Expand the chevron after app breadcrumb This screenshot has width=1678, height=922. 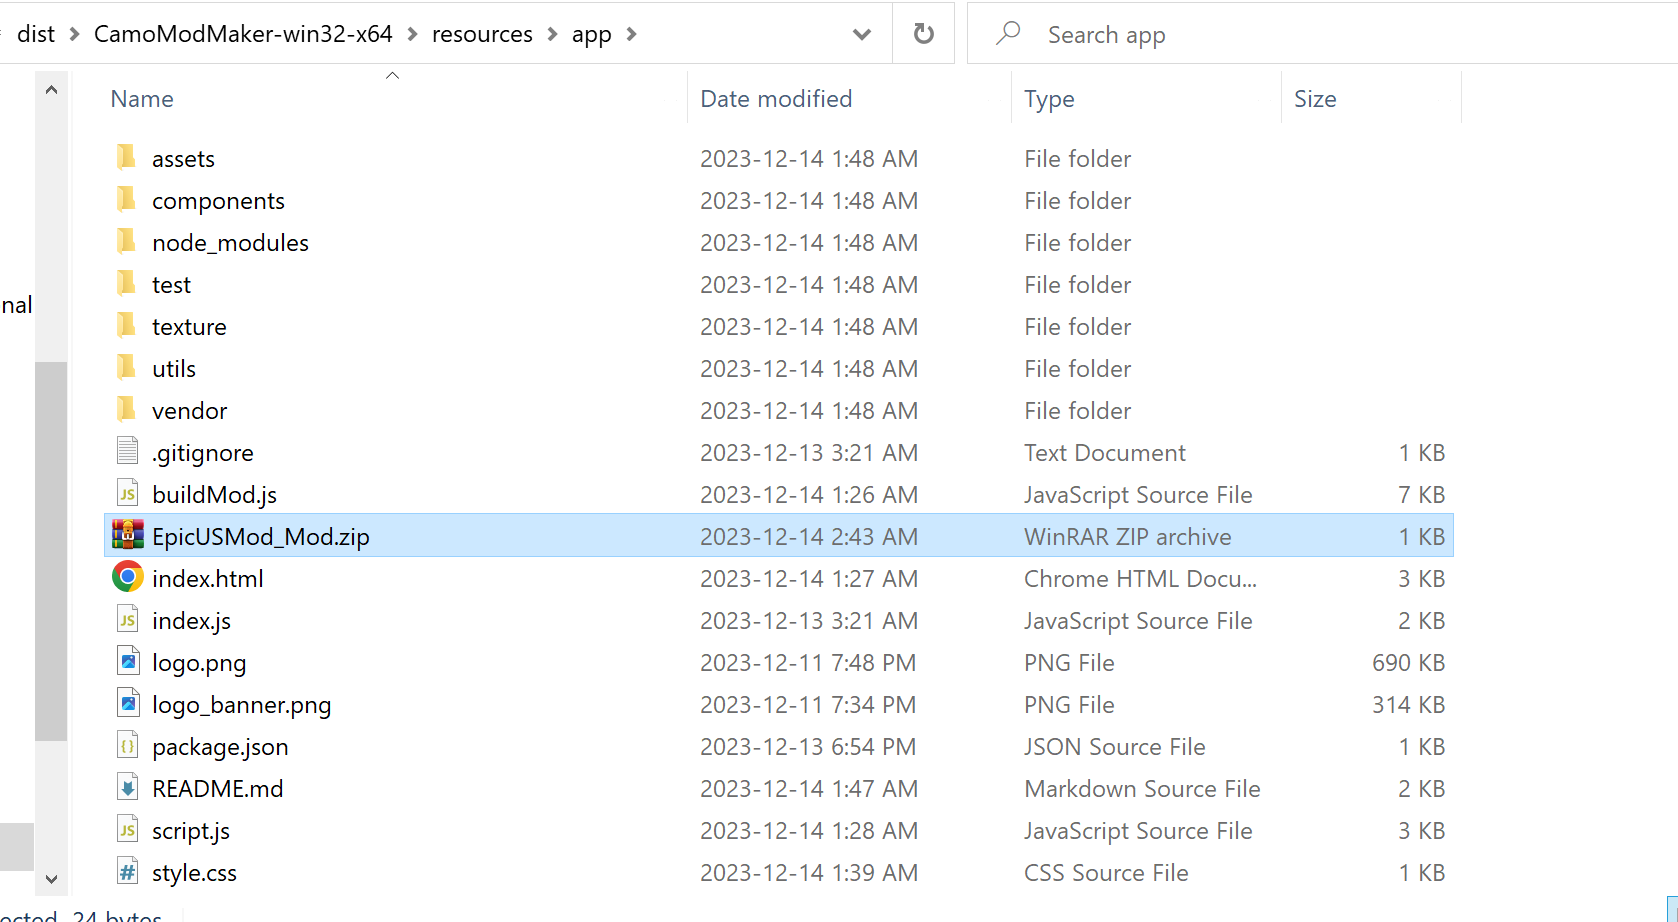(x=631, y=34)
